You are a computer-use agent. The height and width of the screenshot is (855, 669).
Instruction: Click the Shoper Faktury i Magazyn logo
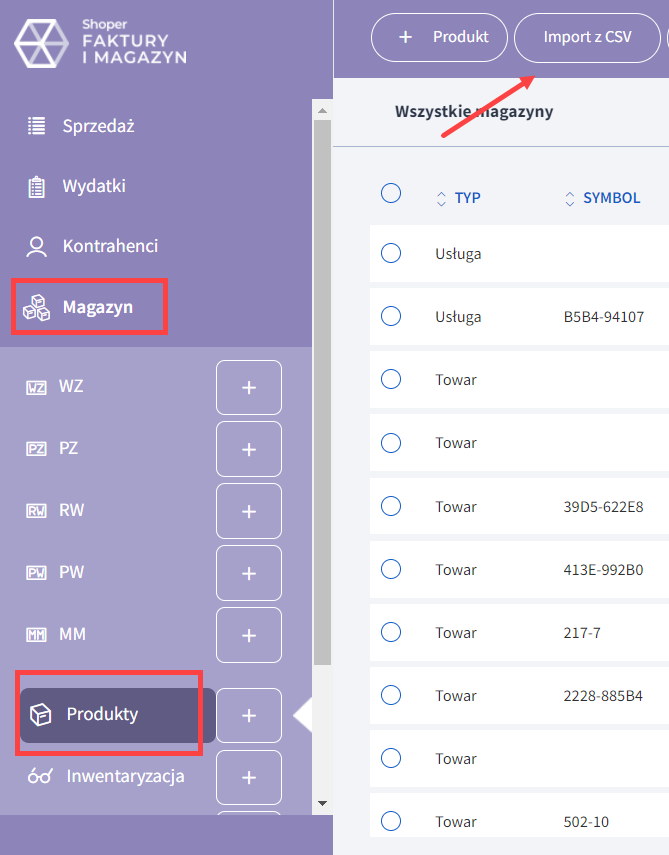(x=100, y=44)
